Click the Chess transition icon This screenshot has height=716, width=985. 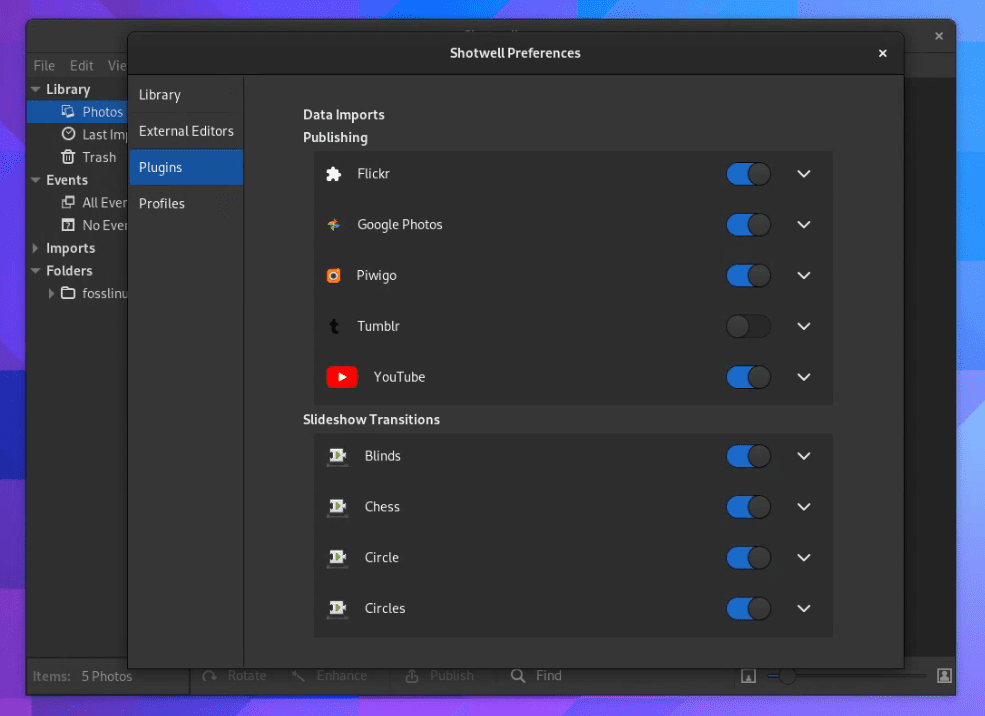[x=337, y=507]
